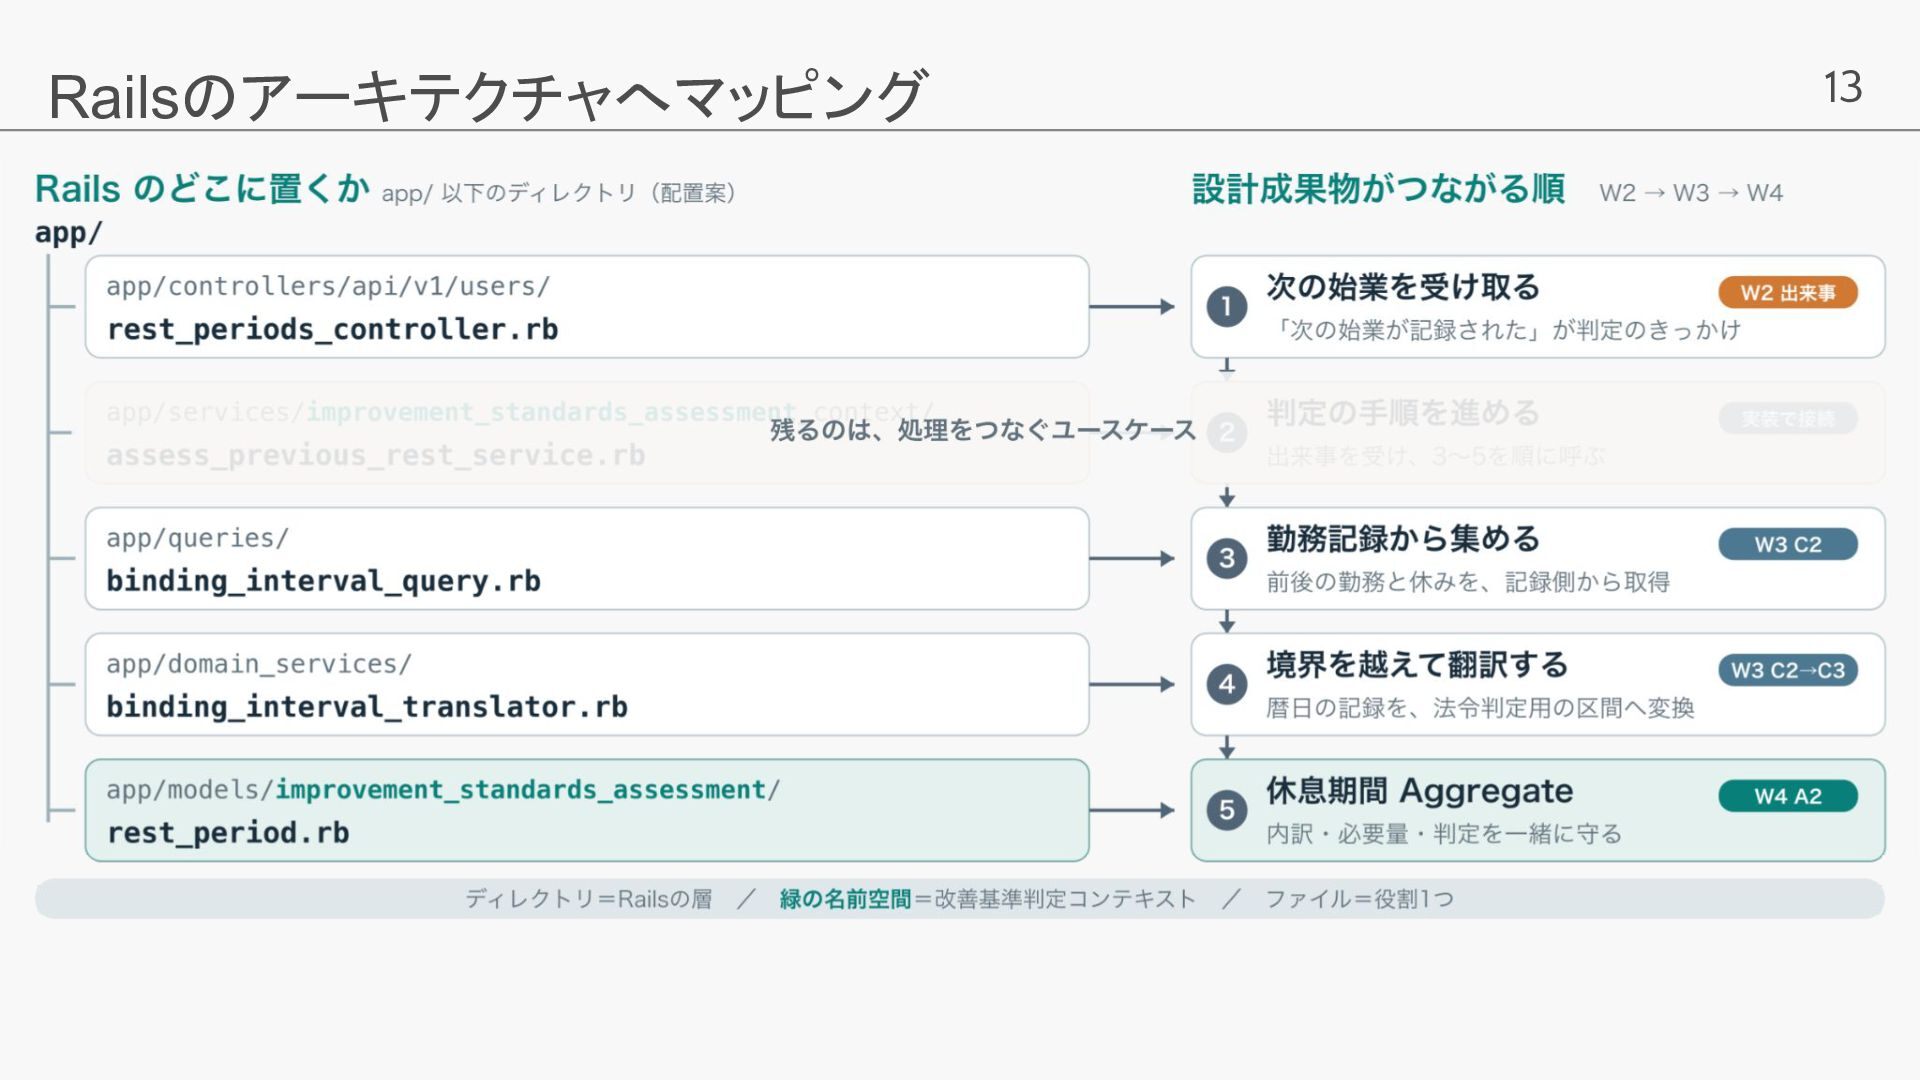Open binding_interval_translator.rb file box

[587, 685]
